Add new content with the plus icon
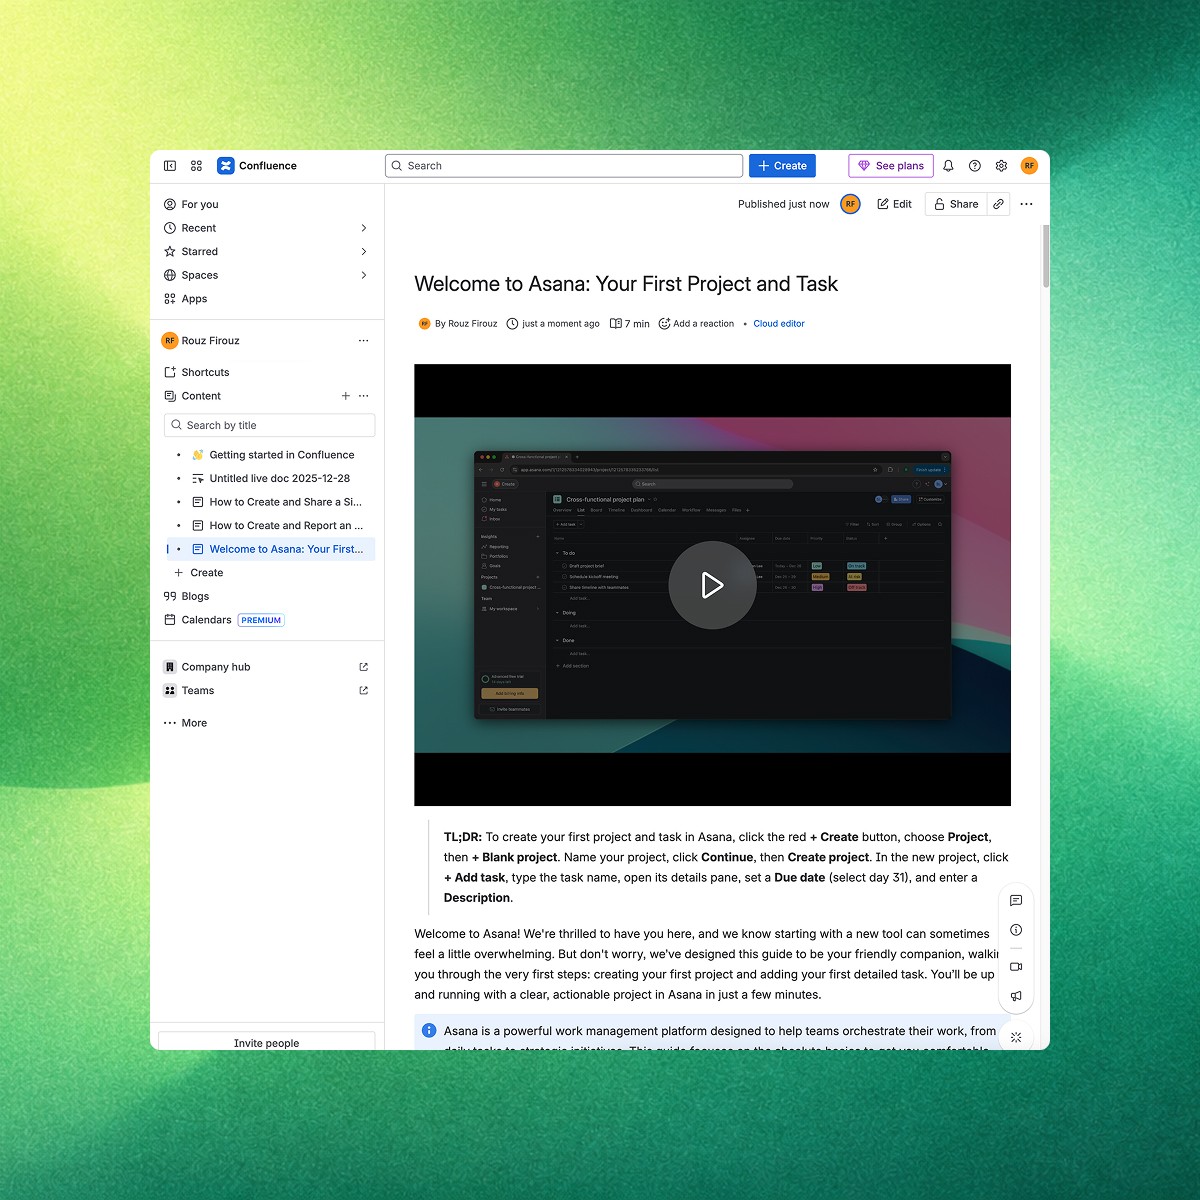The width and height of the screenshot is (1200, 1200). point(346,396)
